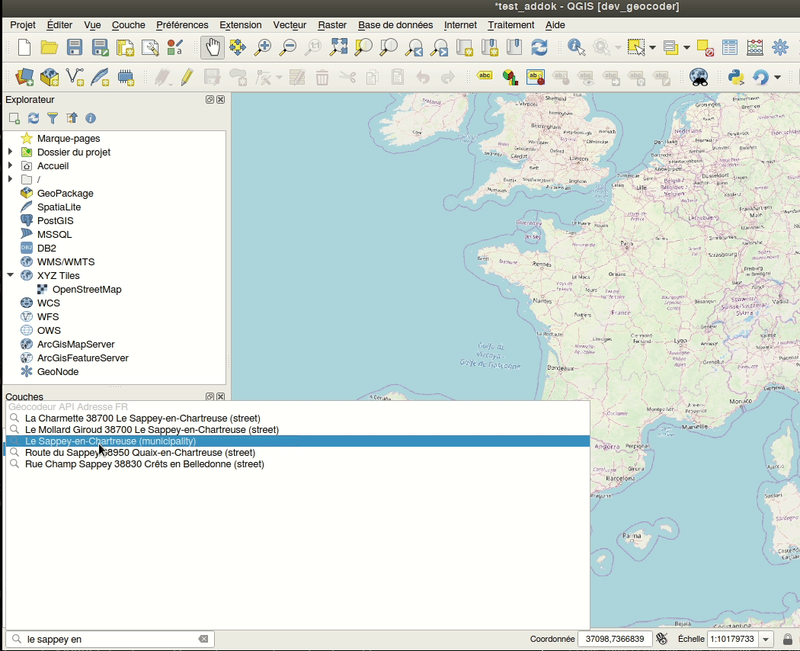The height and width of the screenshot is (651, 800).
Task: Click the locator search field
Action: [110, 639]
